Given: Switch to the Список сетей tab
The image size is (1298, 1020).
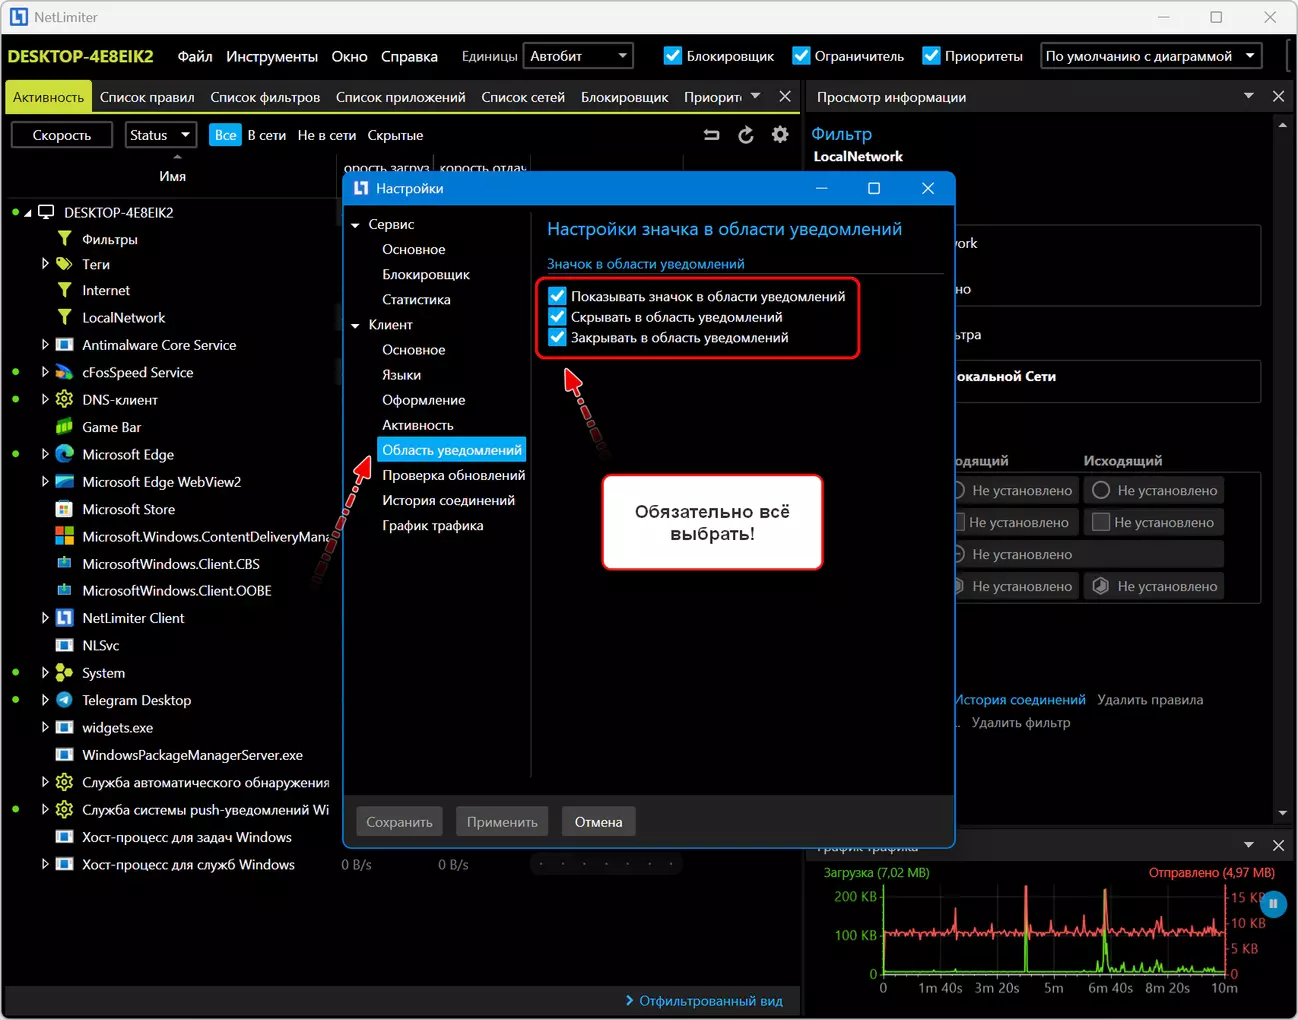Looking at the screenshot, I should coord(523,97).
